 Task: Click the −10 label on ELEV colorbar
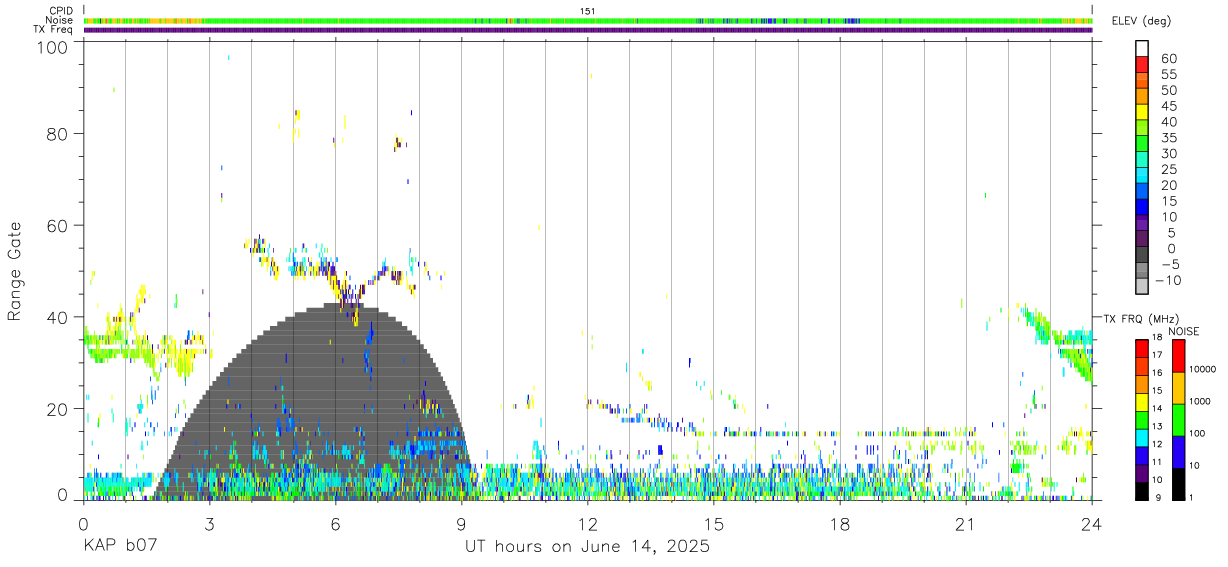(1168, 280)
